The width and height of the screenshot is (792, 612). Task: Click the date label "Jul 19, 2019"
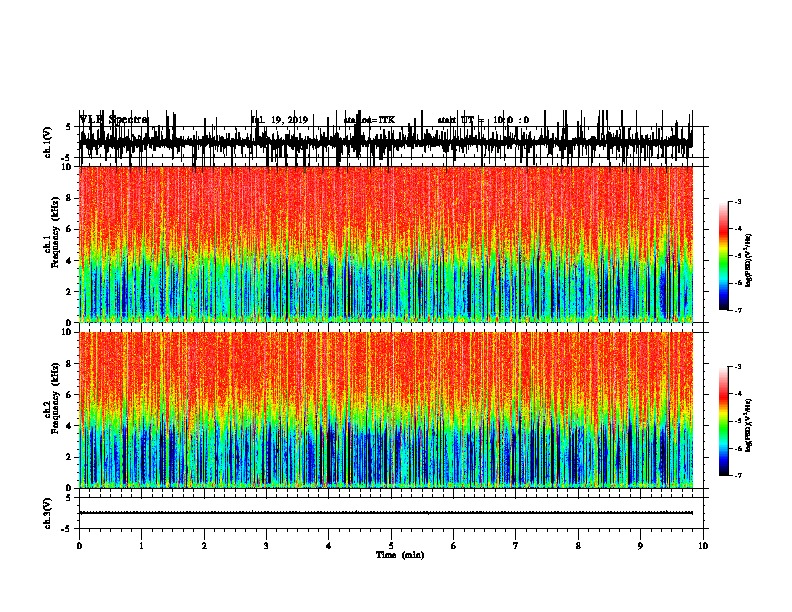pyautogui.click(x=279, y=120)
